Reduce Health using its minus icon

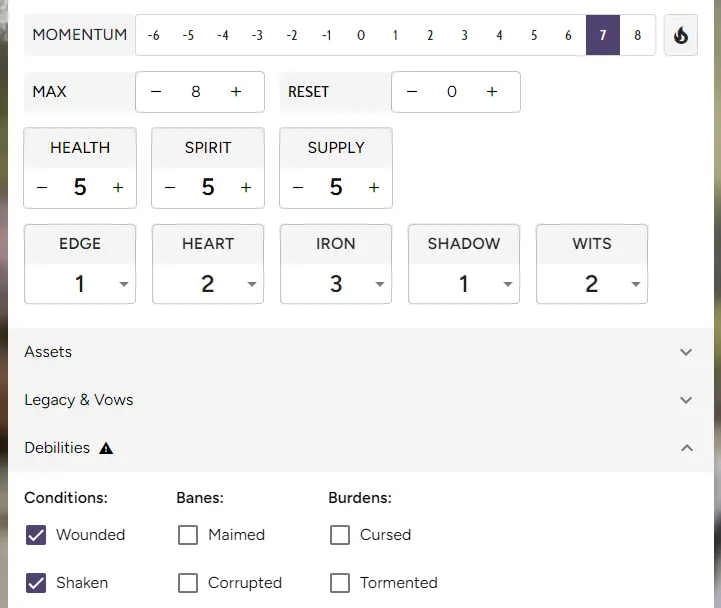[42, 187]
